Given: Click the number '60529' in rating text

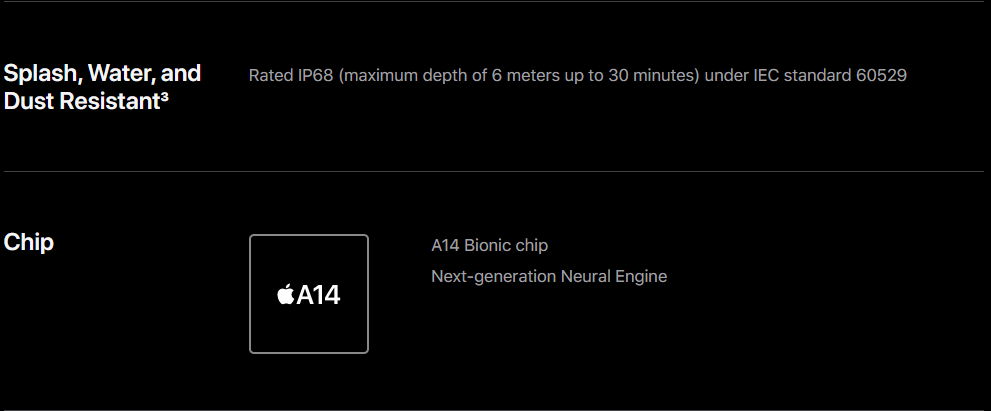Looking at the screenshot, I should click(x=882, y=76).
